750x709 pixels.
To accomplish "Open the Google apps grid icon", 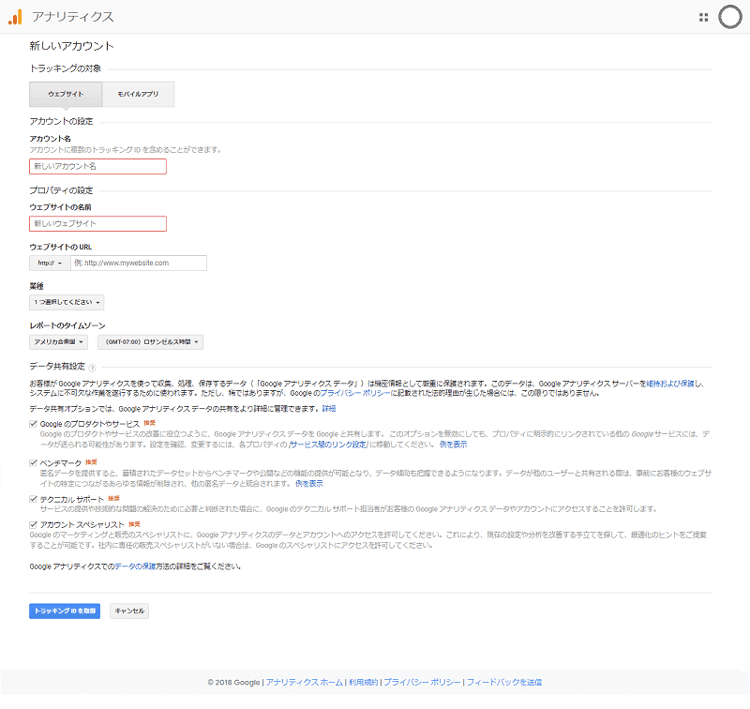I will point(703,17).
